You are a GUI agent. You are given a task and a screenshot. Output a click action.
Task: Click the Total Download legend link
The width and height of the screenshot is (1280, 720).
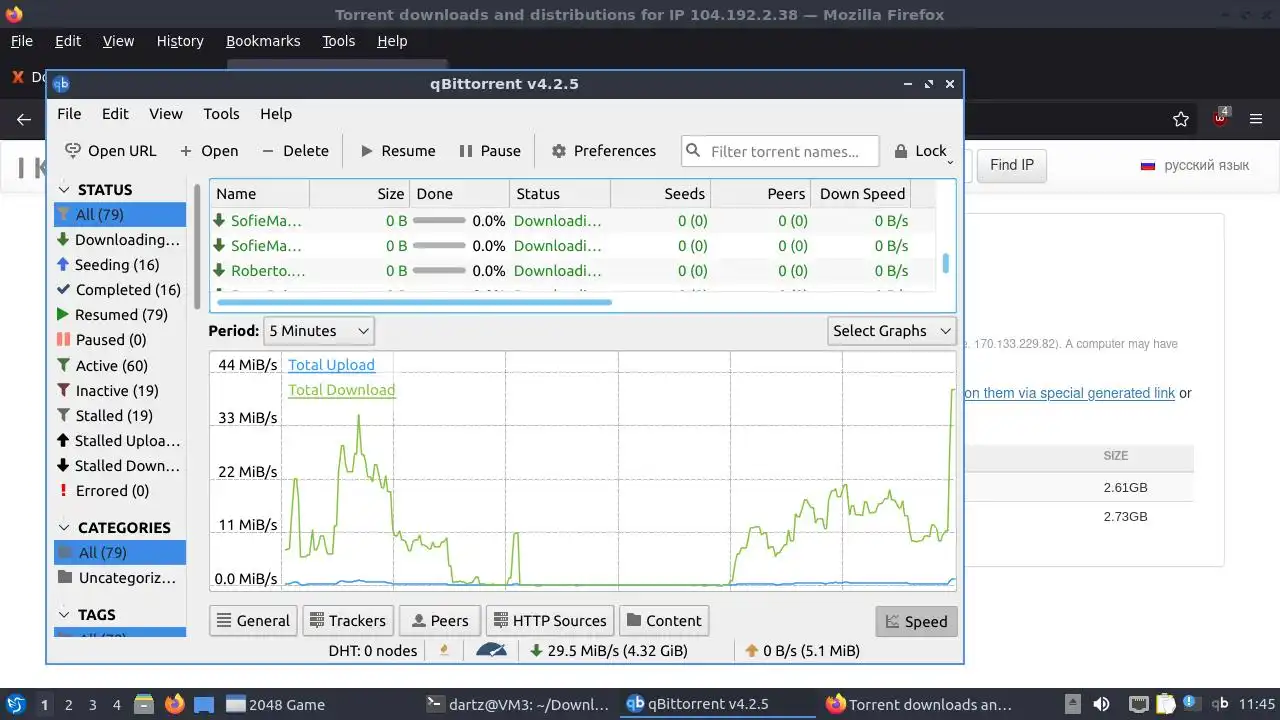341,390
